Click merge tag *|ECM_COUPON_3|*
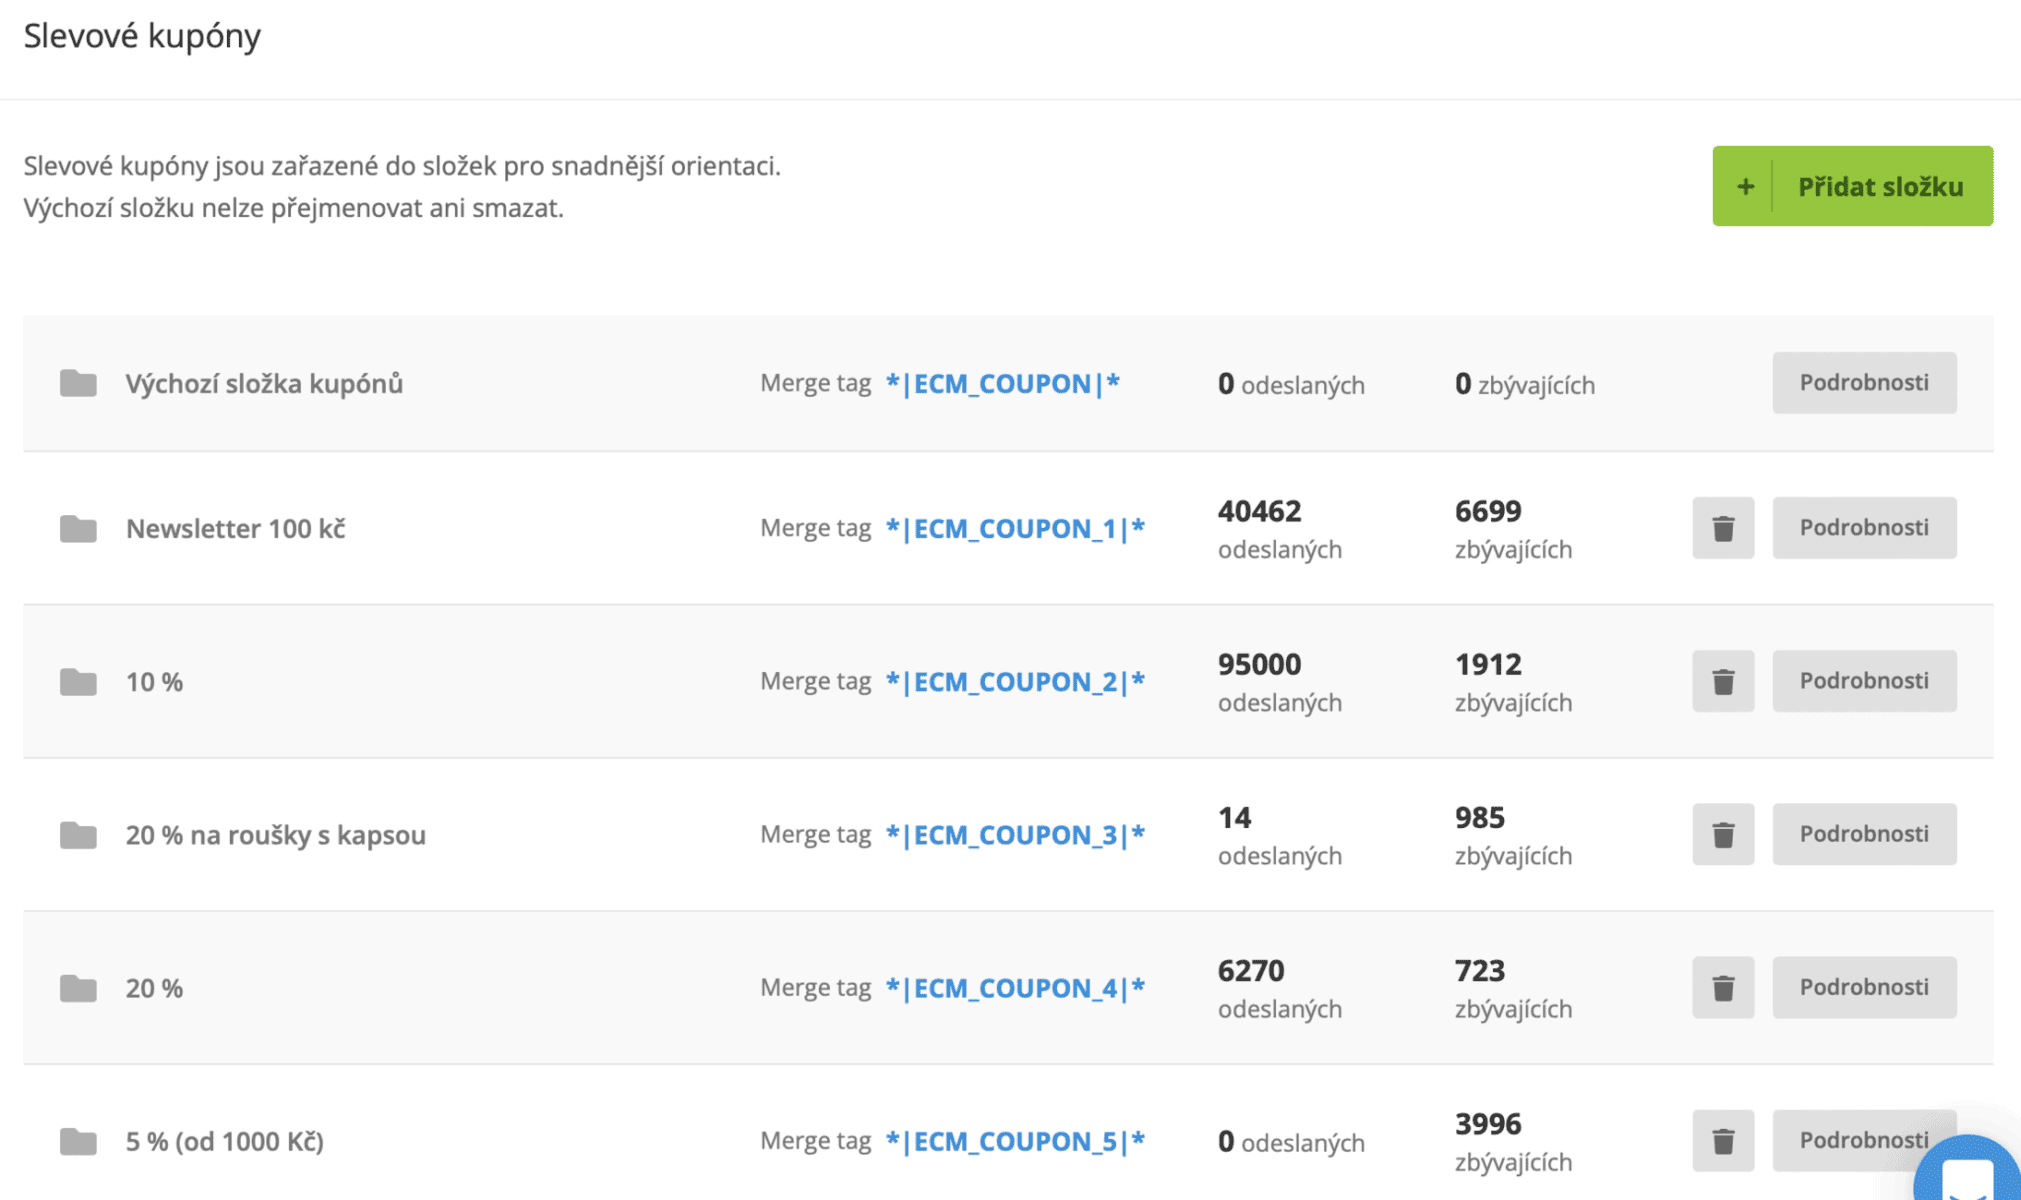 [1014, 835]
